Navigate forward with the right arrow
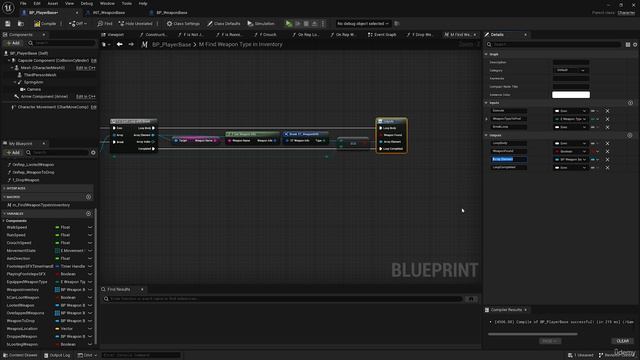The image size is (640, 360). coord(131,44)
